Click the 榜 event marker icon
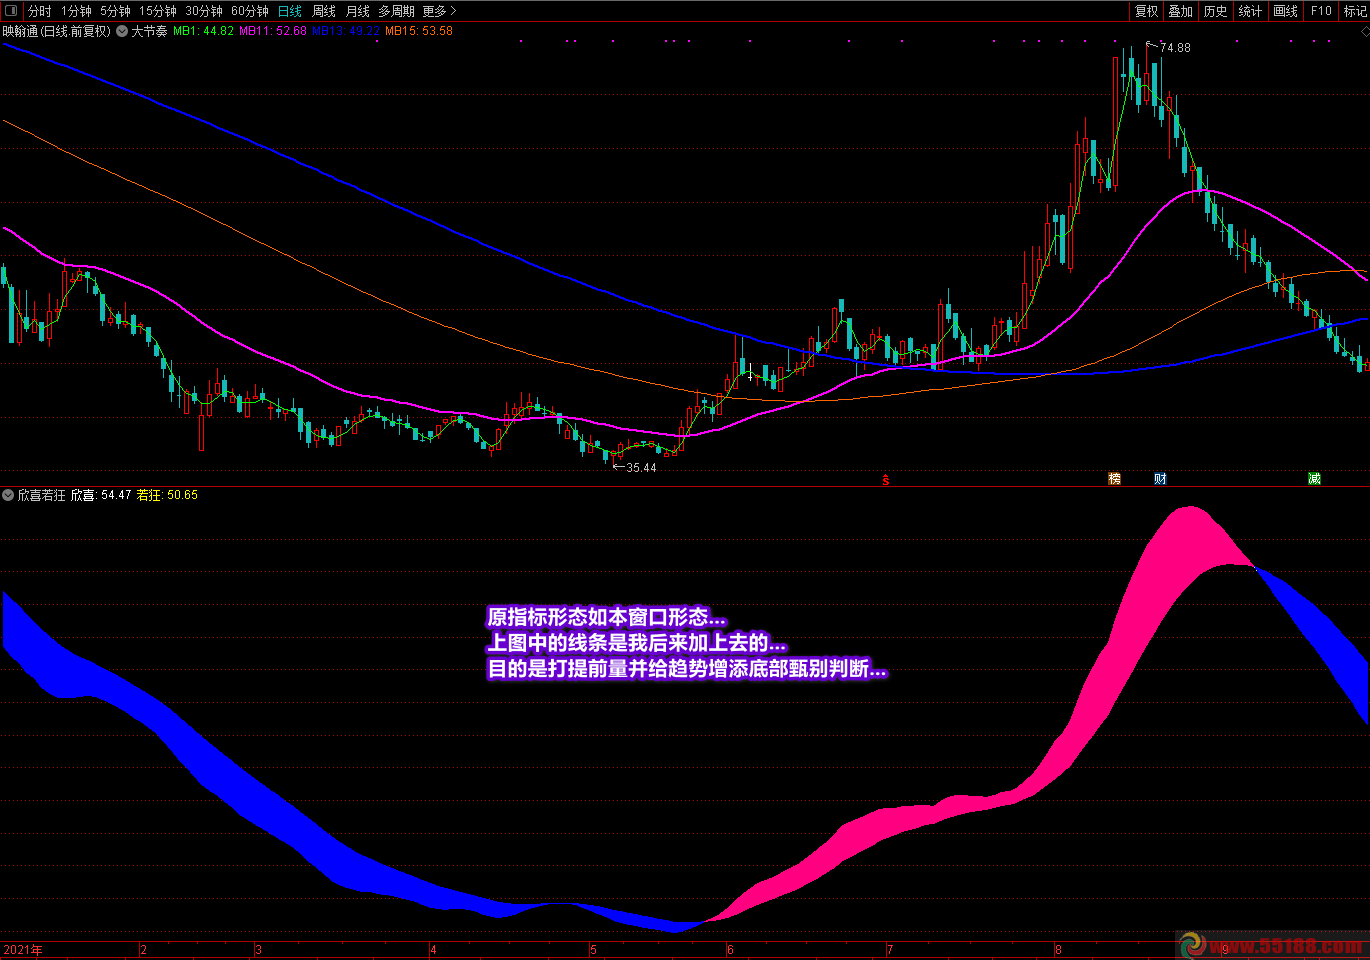Image resolution: width=1370 pixels, height=960 pixels. [1114, 479]
